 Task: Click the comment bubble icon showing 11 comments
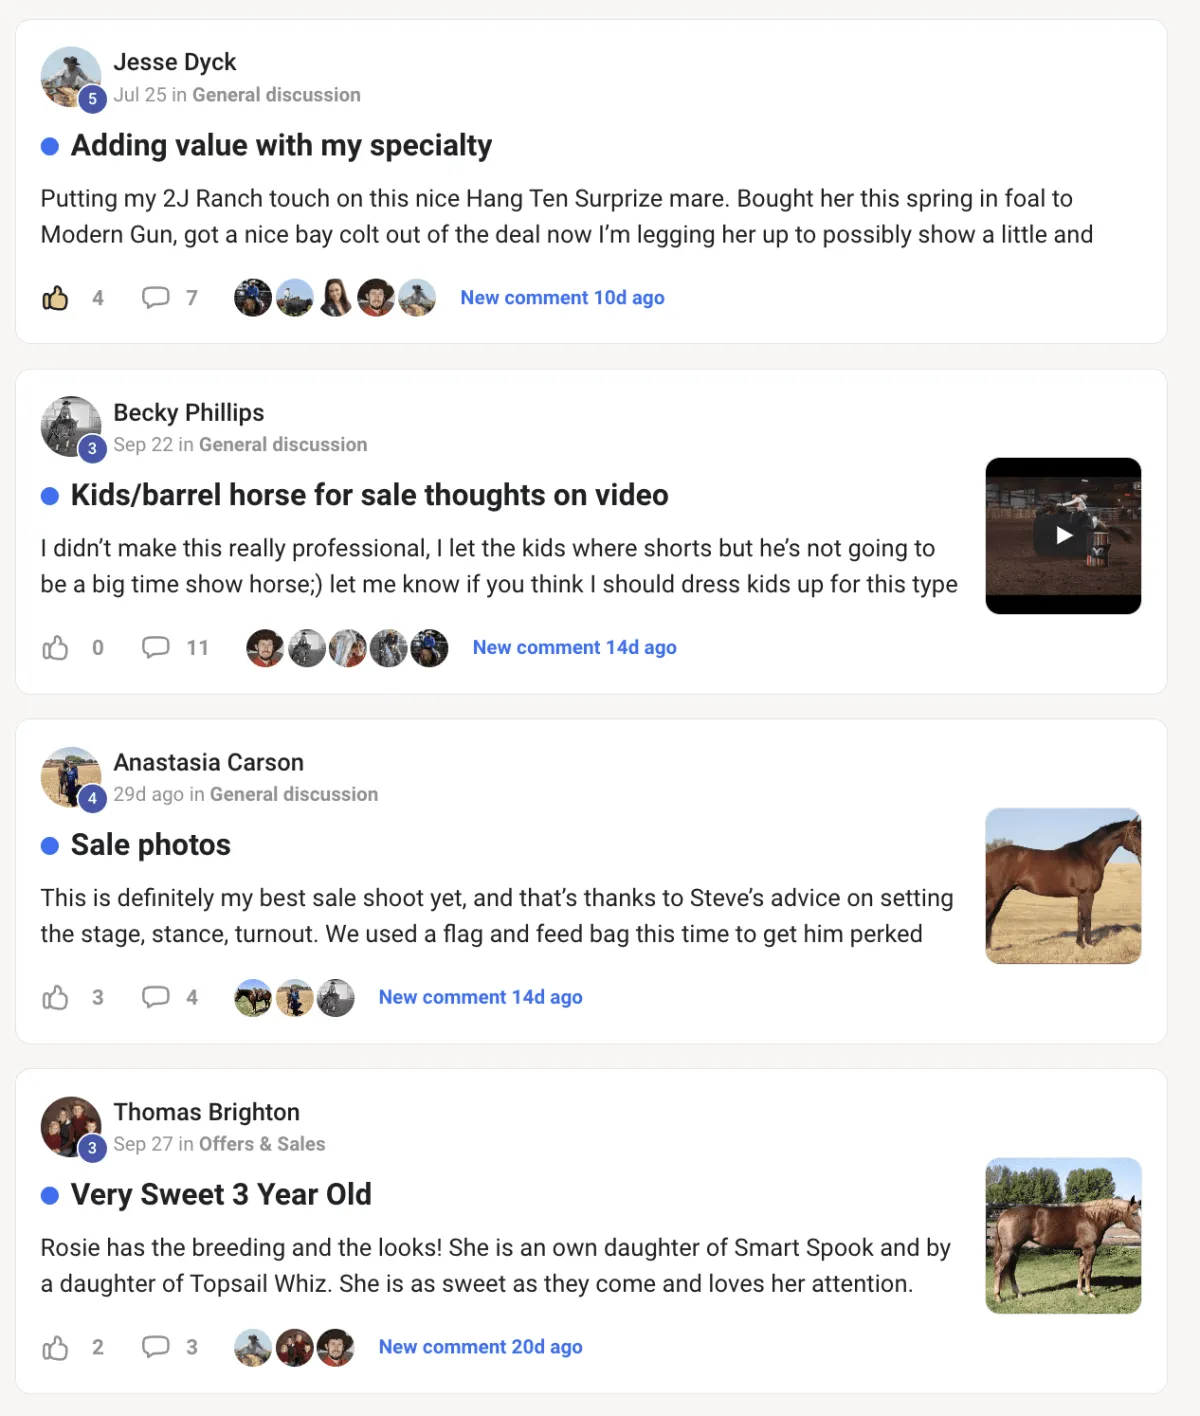tap(156, 647)
